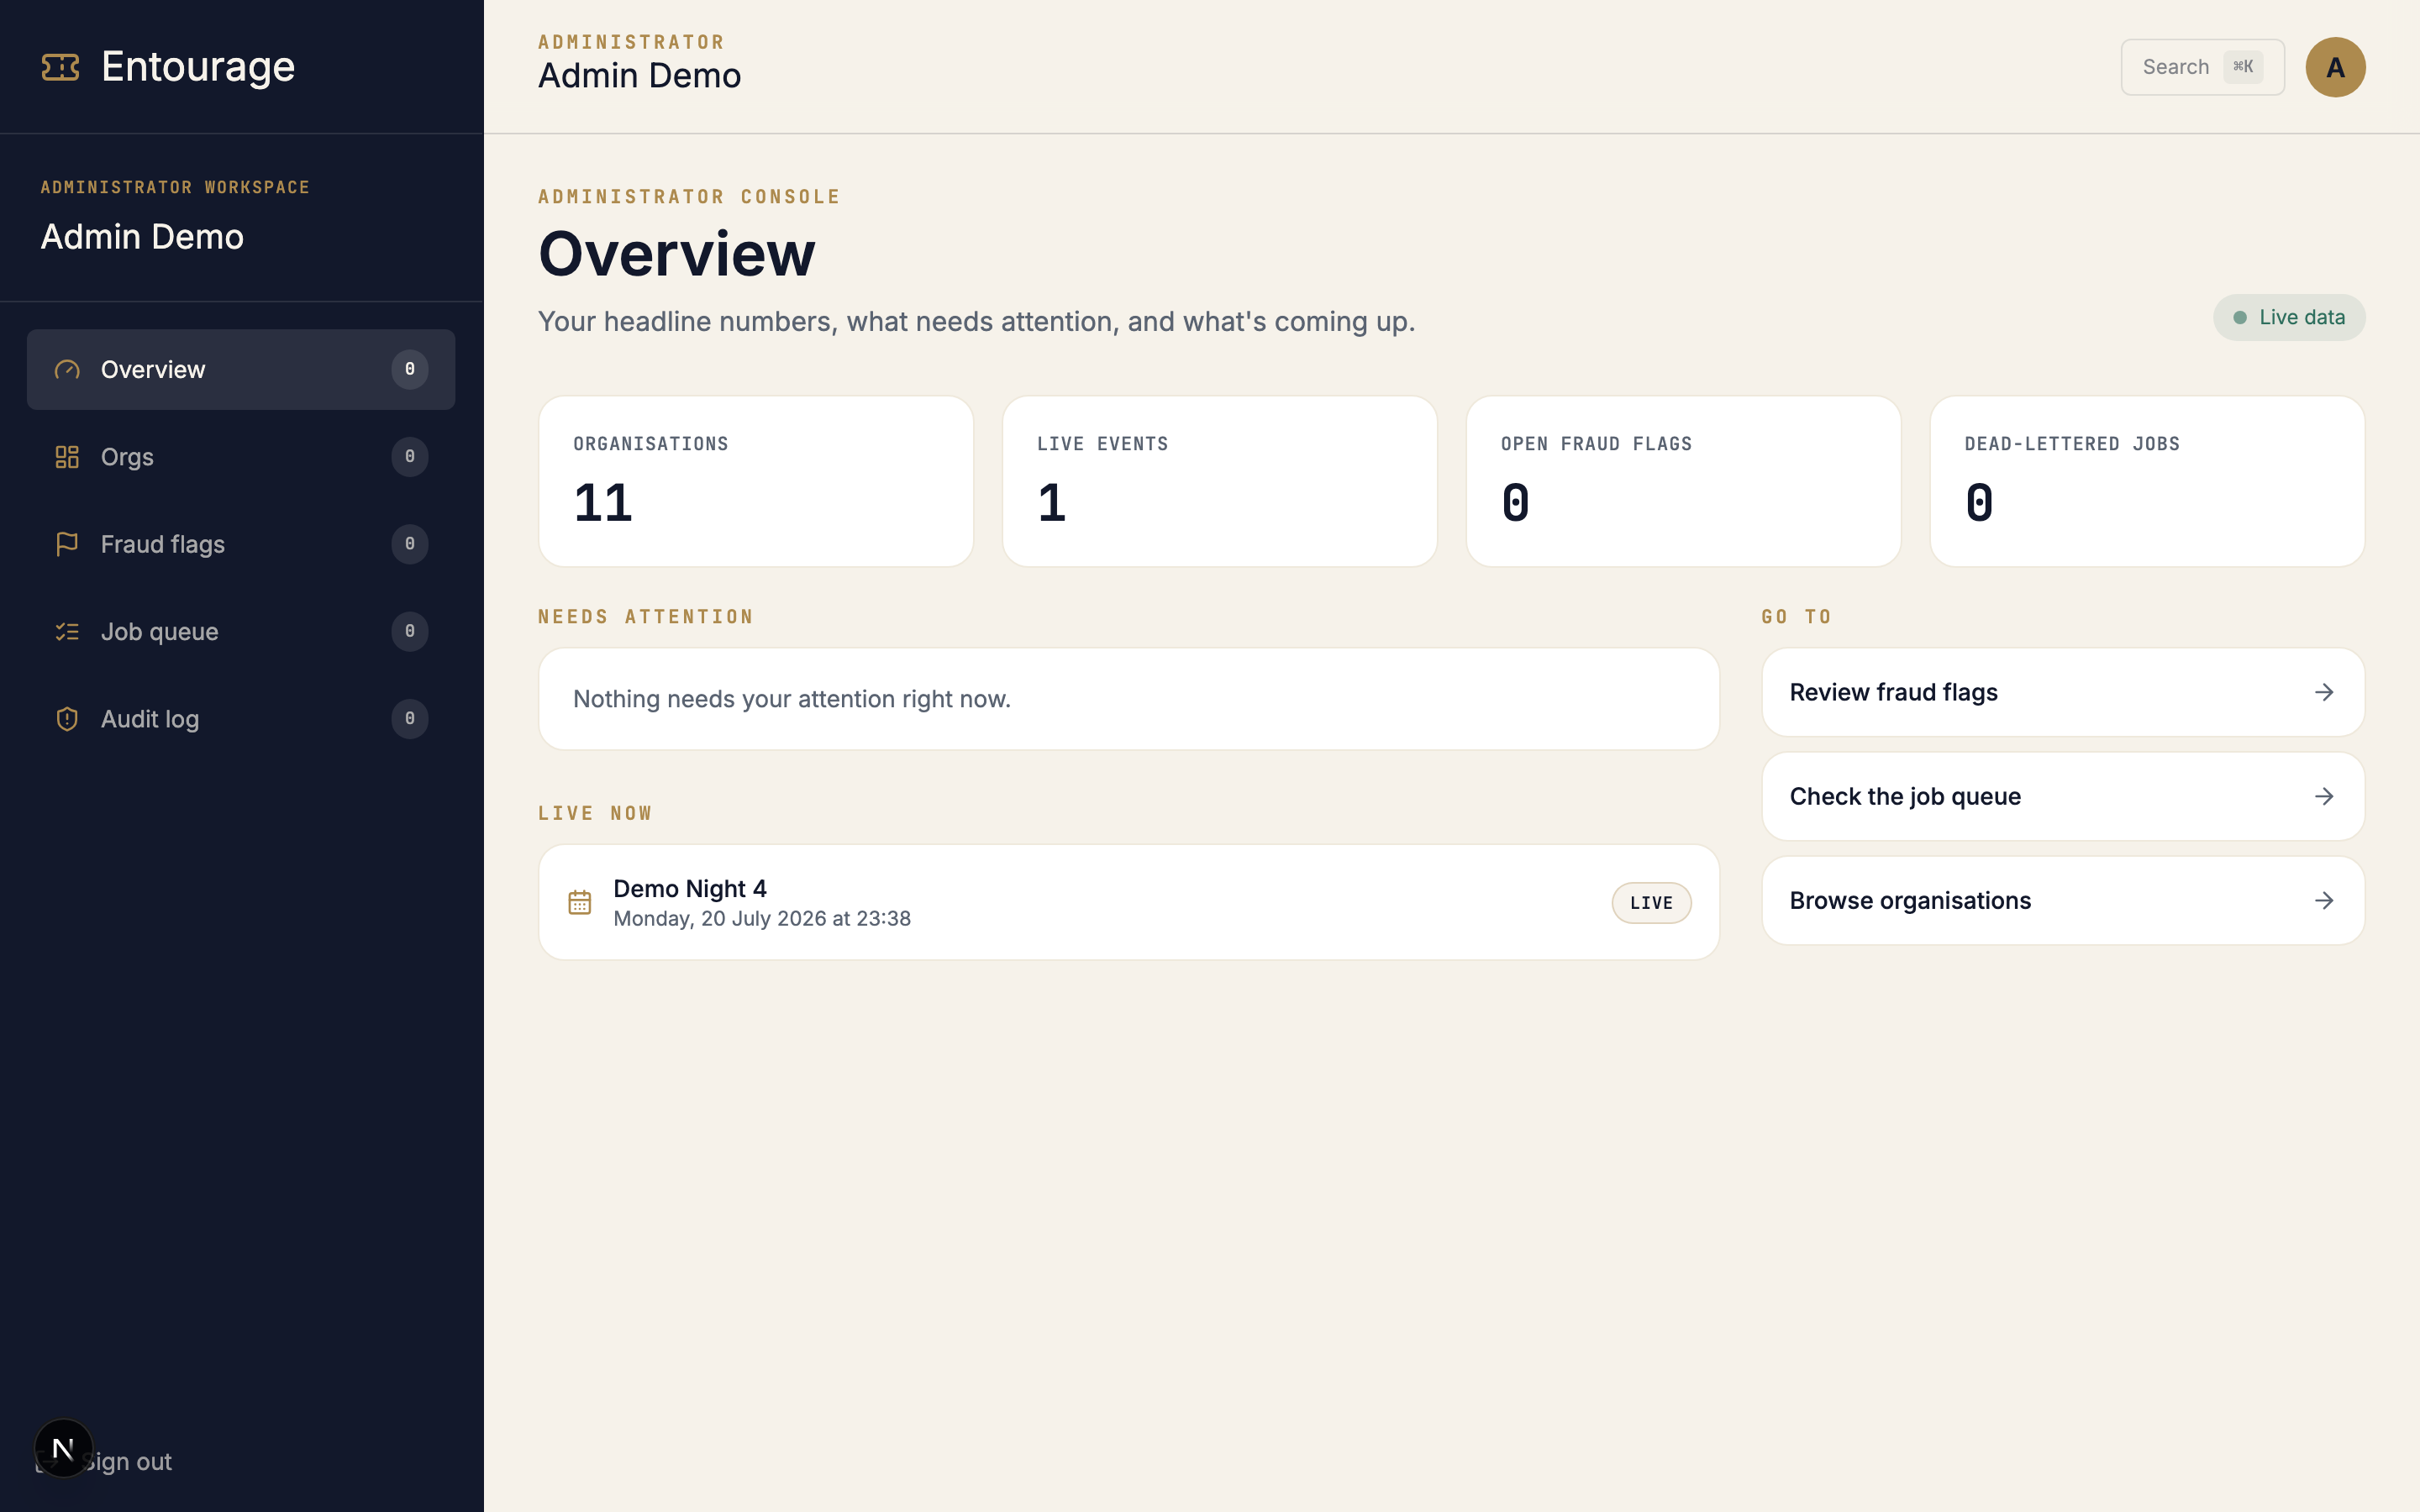Click "Nothing needs your attention right now." text
This screenshot has height=1512, width=2420.
coord(792,699)
